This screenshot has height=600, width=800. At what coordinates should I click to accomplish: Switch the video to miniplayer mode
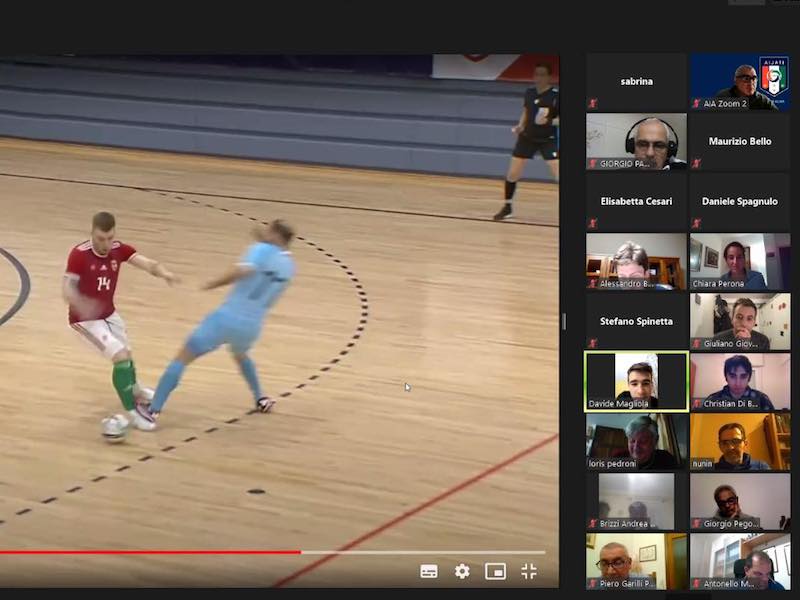pos(495,571)
